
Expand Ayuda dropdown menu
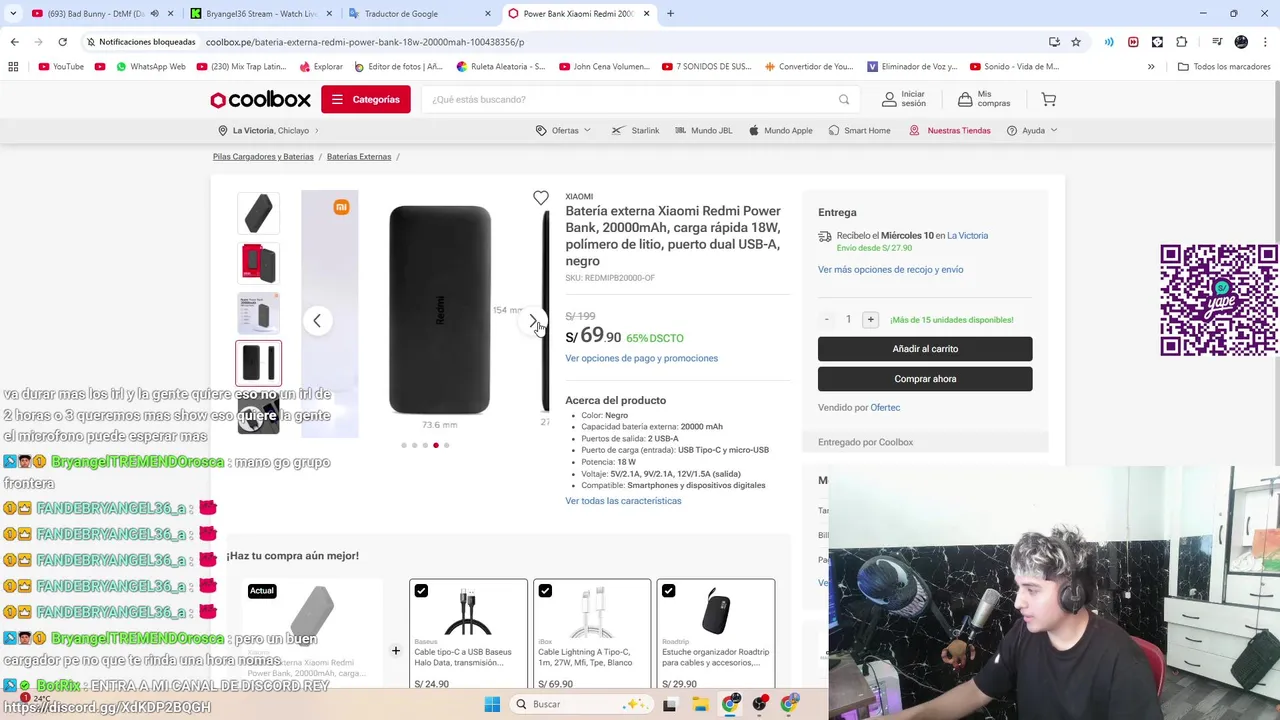1032,131
